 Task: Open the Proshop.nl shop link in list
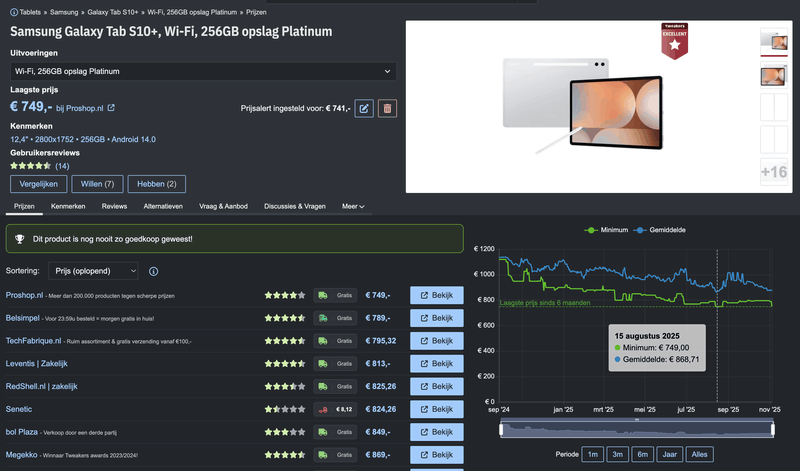click(x=24, y=295)
